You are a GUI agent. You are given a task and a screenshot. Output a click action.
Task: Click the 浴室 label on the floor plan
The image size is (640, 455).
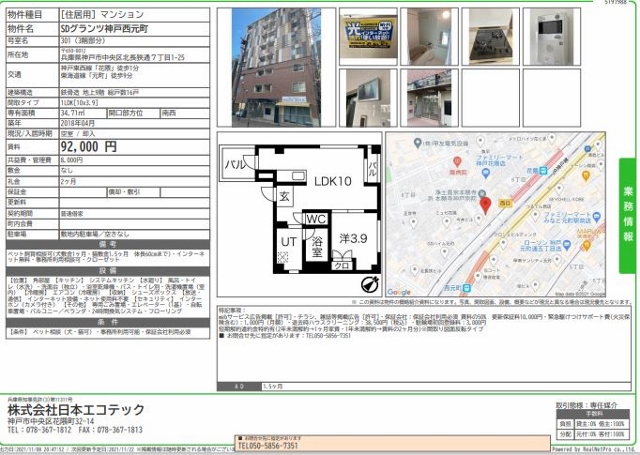(317, 246)
